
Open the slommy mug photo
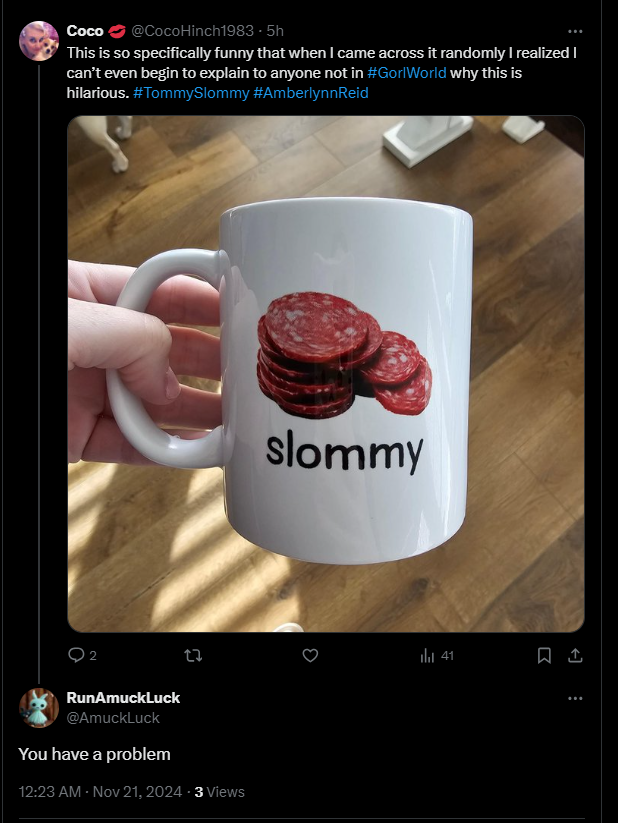[326, 374]
